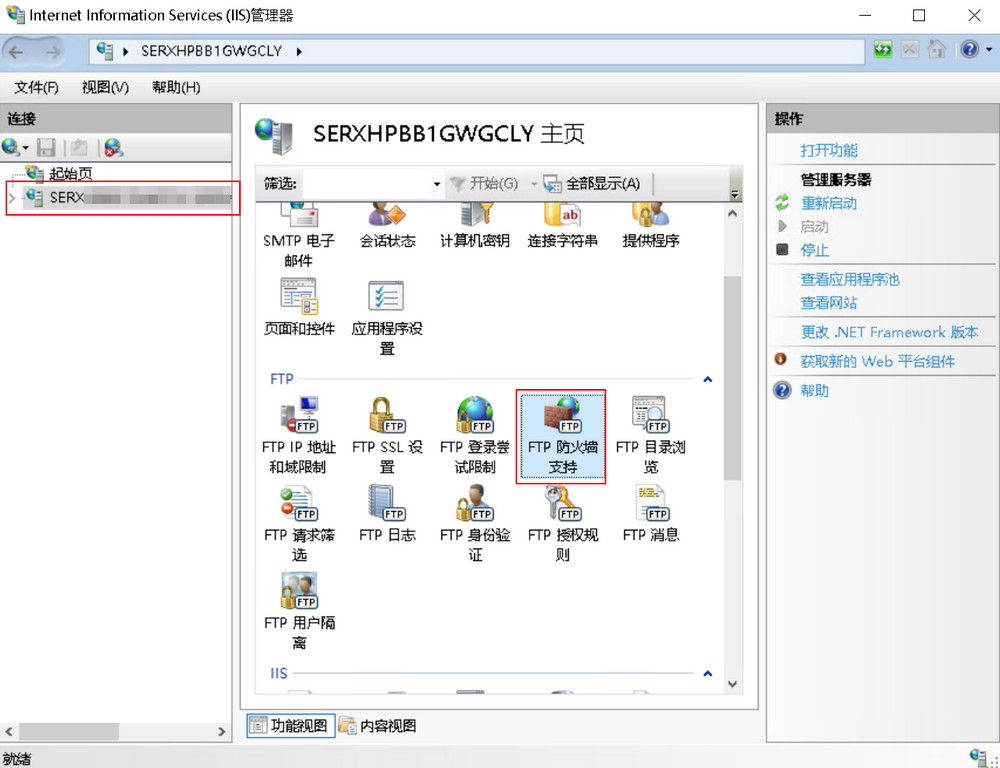Expand the SERX server tree node

(11, 198)
